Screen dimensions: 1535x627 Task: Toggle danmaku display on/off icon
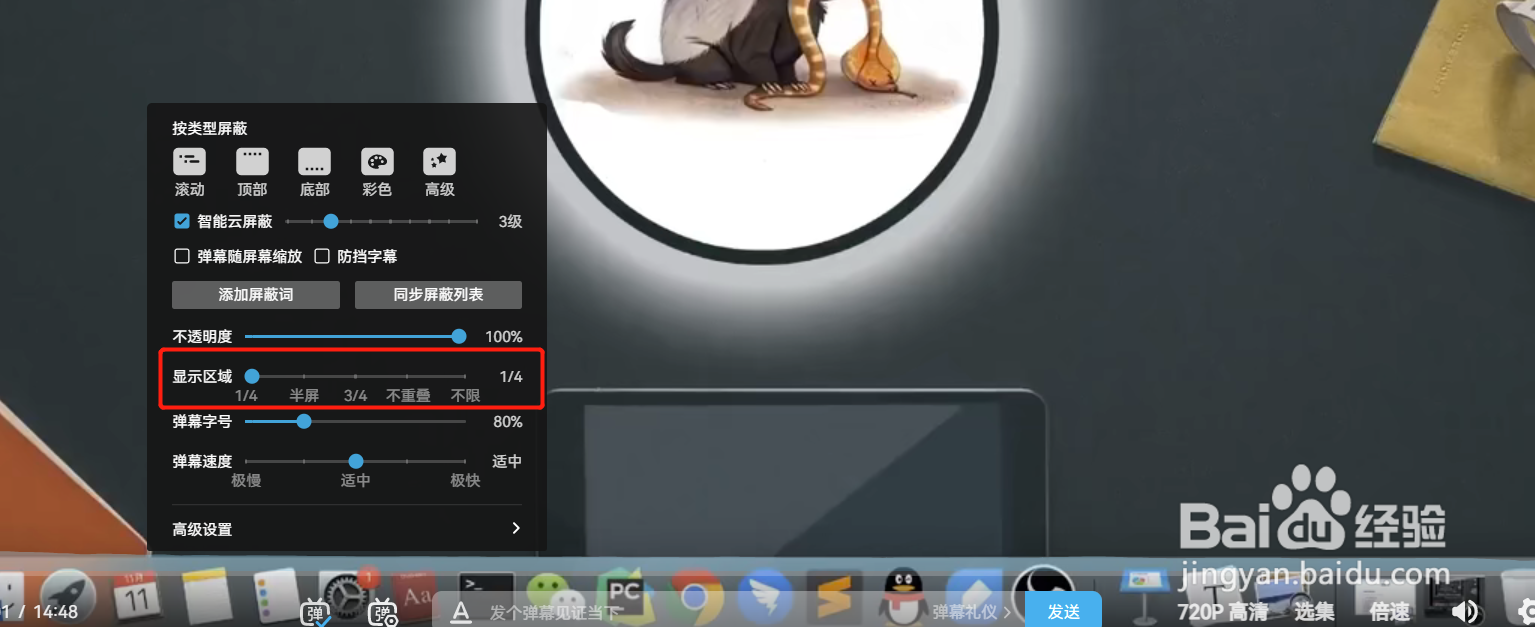point(317,611)
